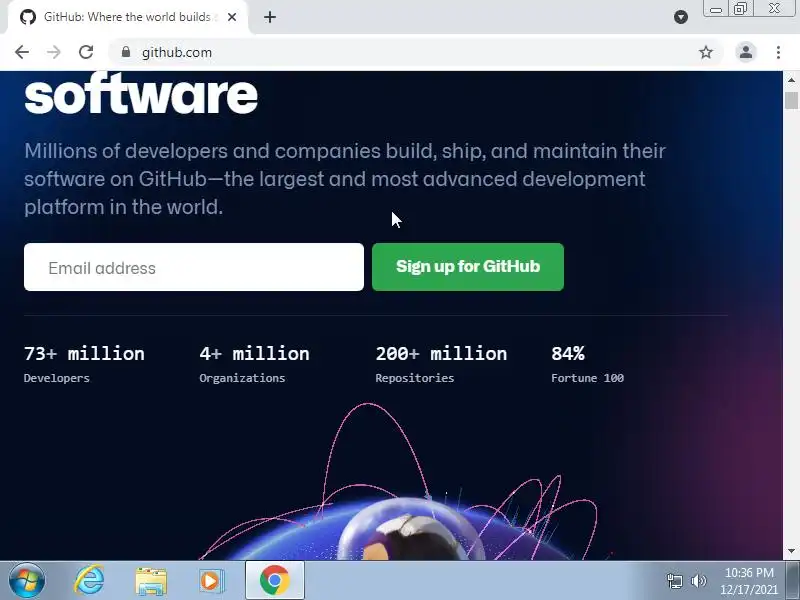Open the network tray icon
The image size is (800, 600).
point(675,581)
